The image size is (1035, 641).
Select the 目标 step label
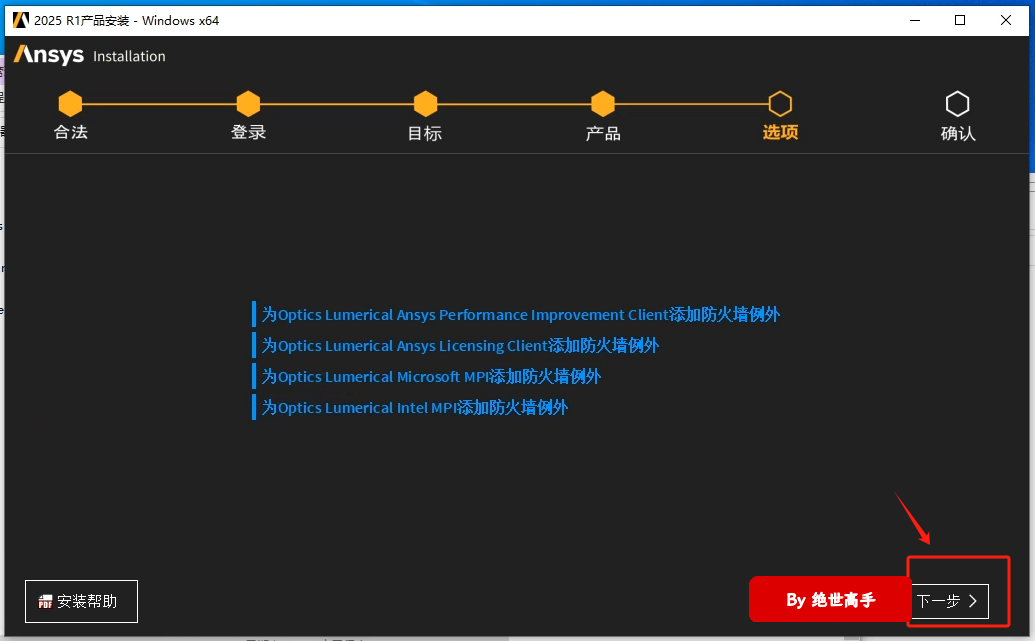(x=425, y=133)
